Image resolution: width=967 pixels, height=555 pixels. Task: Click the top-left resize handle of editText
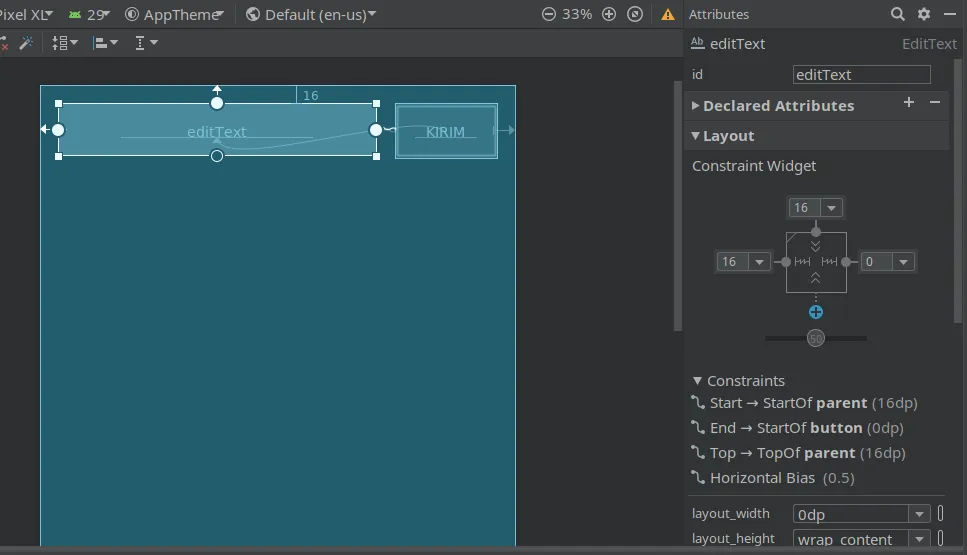point(59,104)
